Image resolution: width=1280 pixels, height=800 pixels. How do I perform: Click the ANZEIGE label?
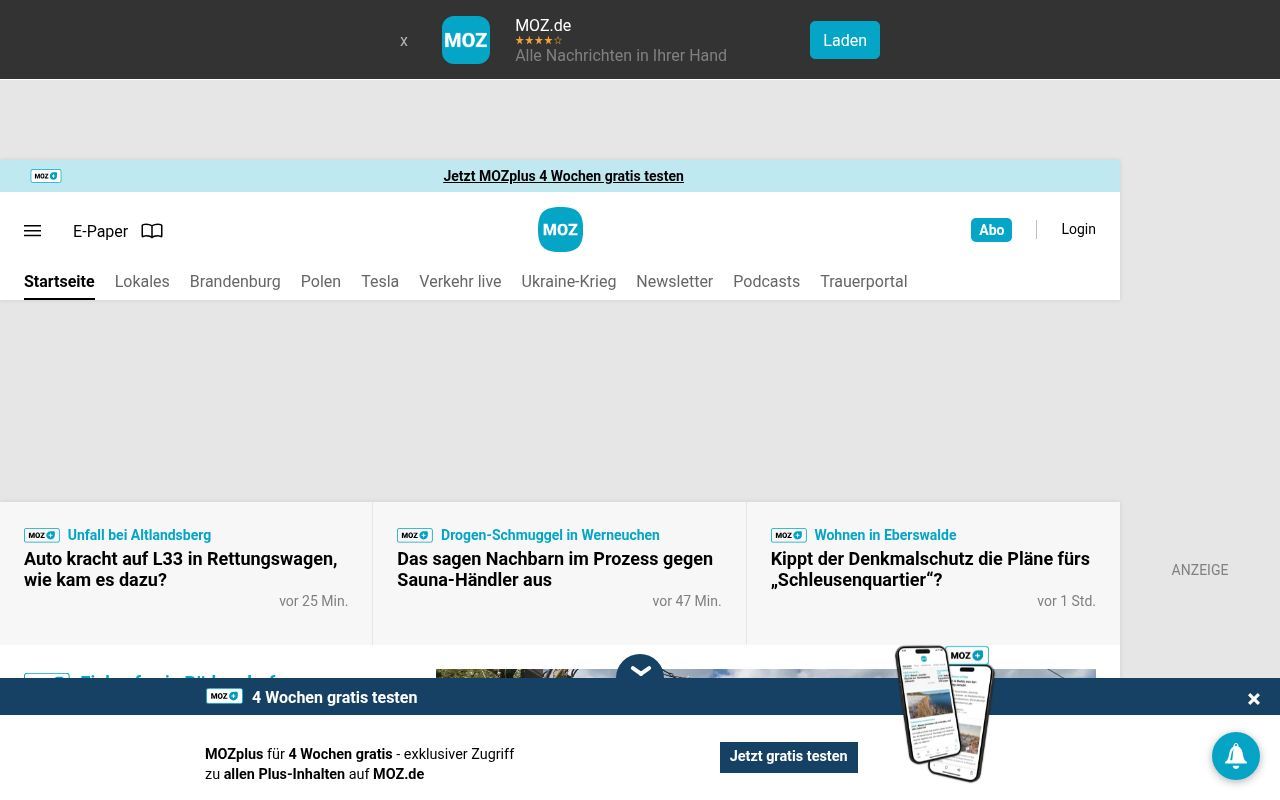tap(1200, 570)
